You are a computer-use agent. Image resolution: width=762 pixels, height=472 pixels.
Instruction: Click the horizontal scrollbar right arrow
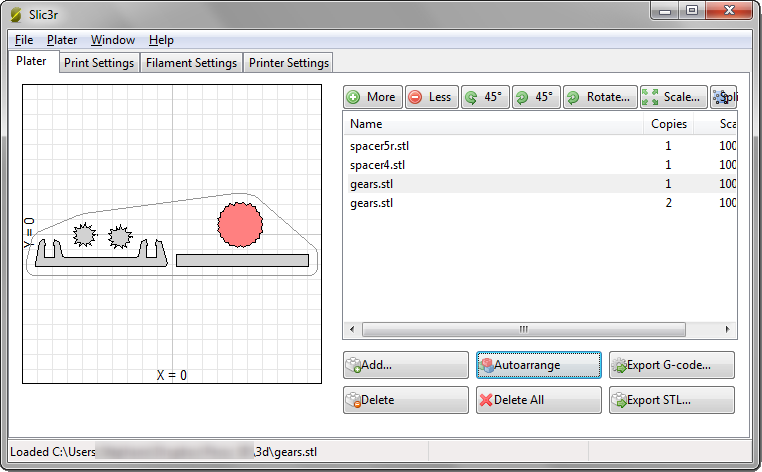727,329
